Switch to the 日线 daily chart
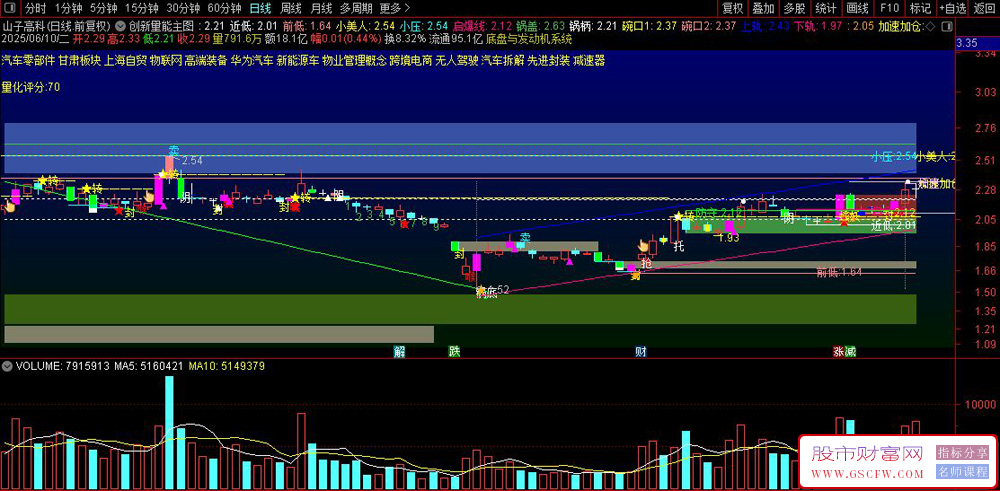 (260, 8)
